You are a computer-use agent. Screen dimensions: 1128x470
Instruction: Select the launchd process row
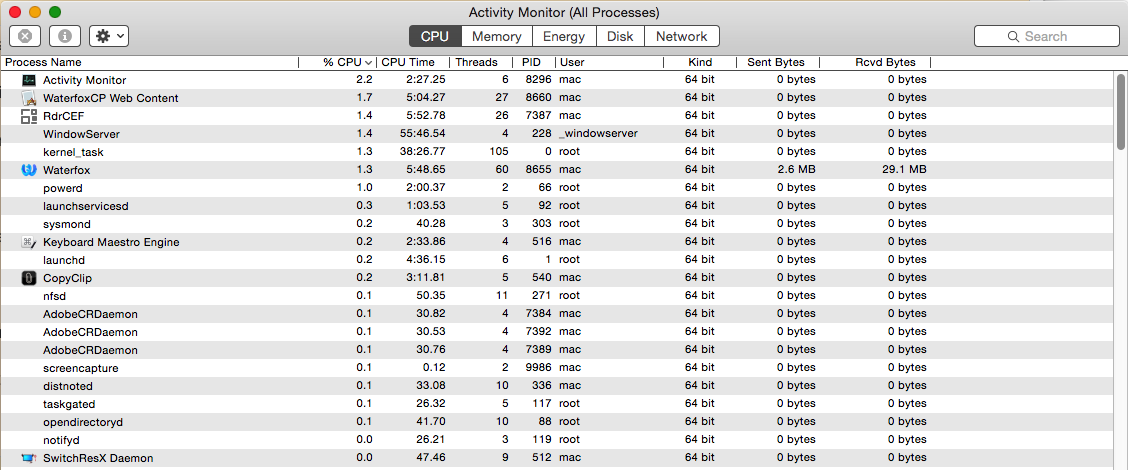pos(558,260)
